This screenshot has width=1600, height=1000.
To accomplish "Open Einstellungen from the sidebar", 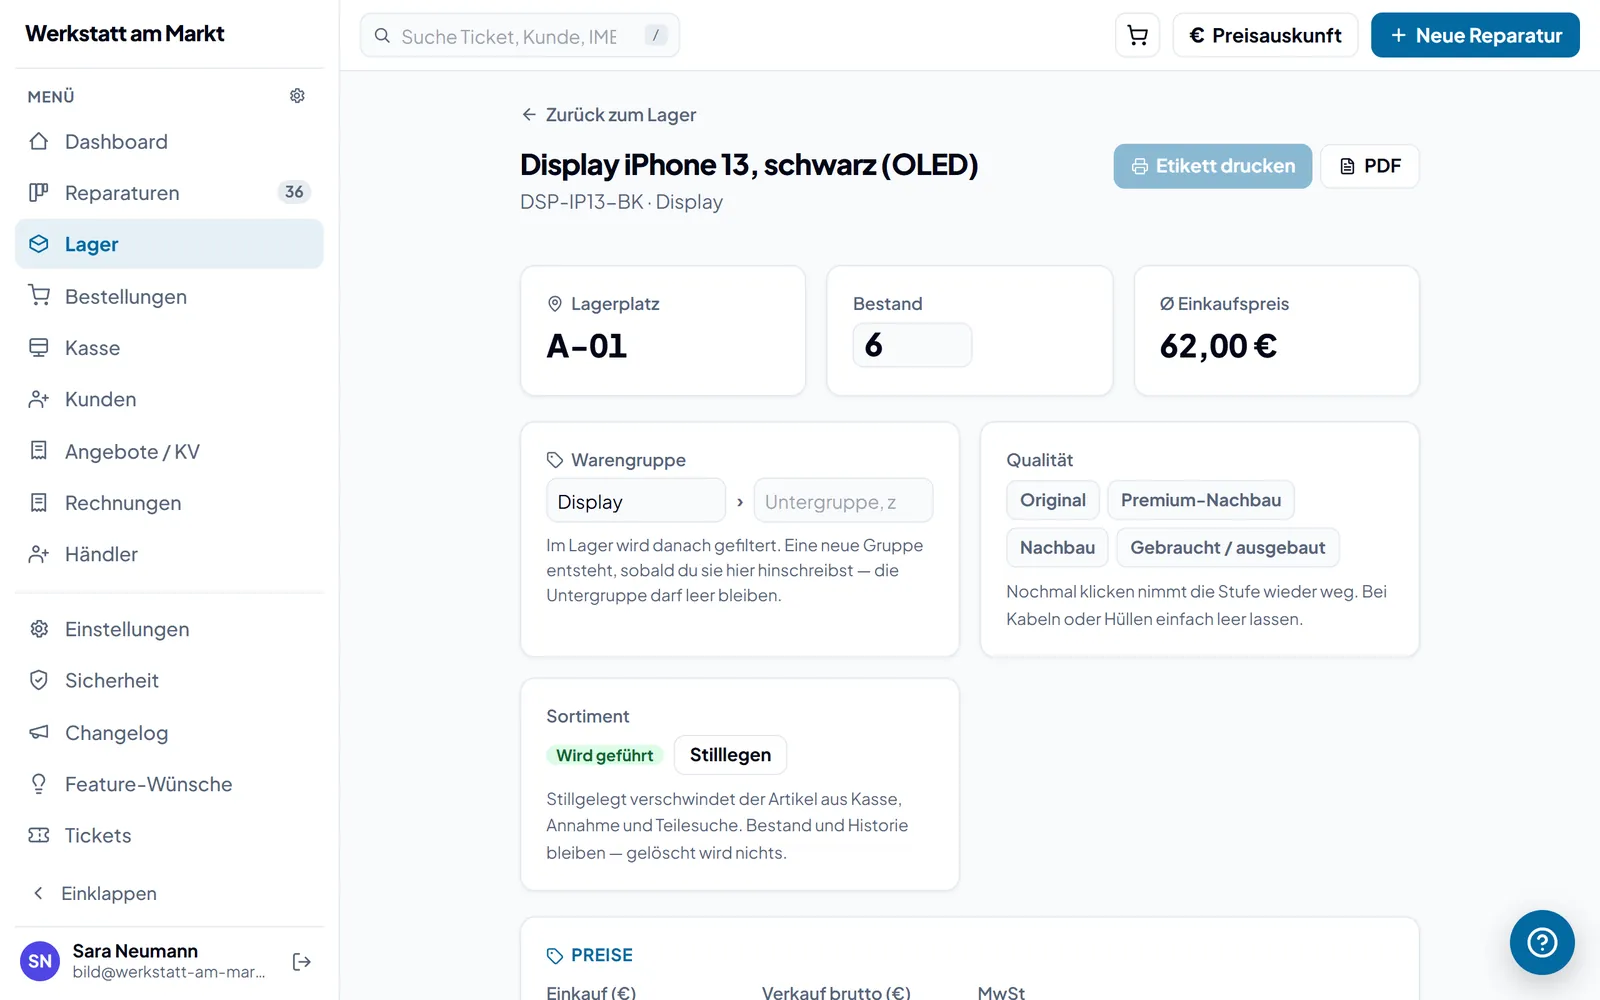I will coord(169,629).
